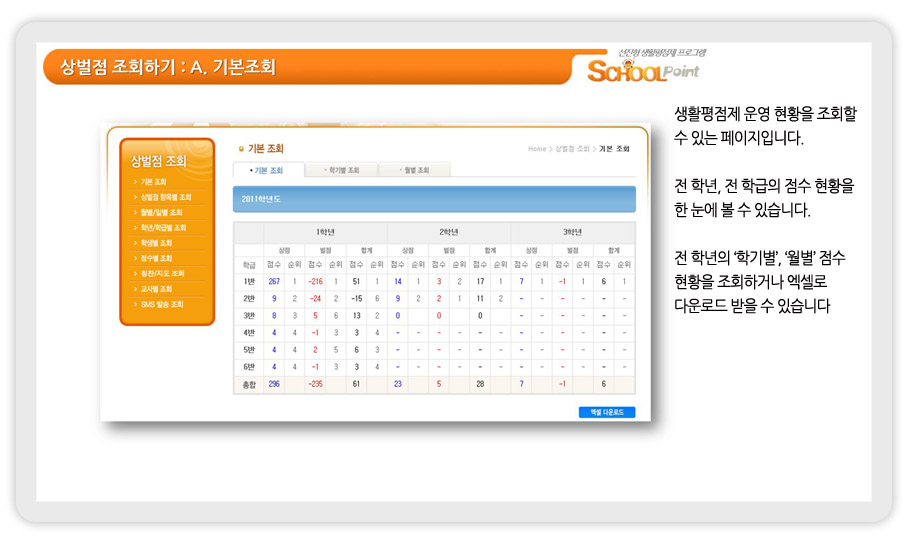Click the 1학년 column header
This screenshot has height=544, width=918.
coord(326,231)
